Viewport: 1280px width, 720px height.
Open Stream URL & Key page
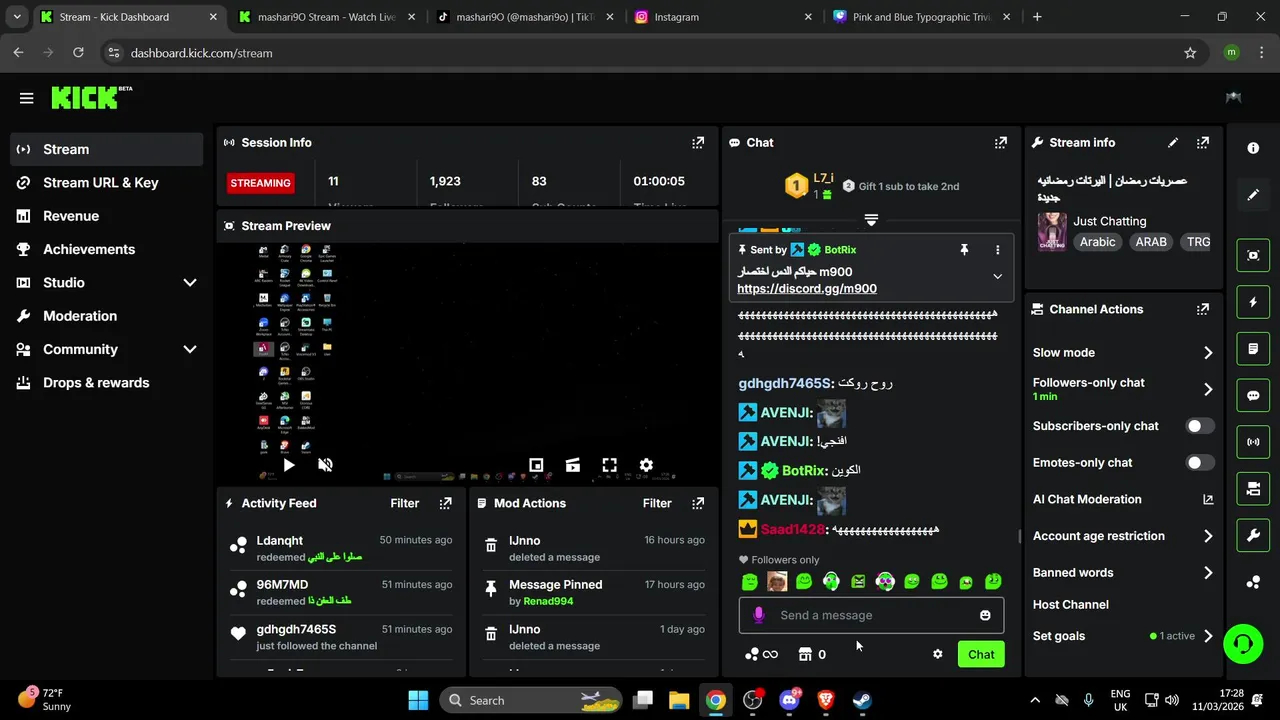point(107,183)
